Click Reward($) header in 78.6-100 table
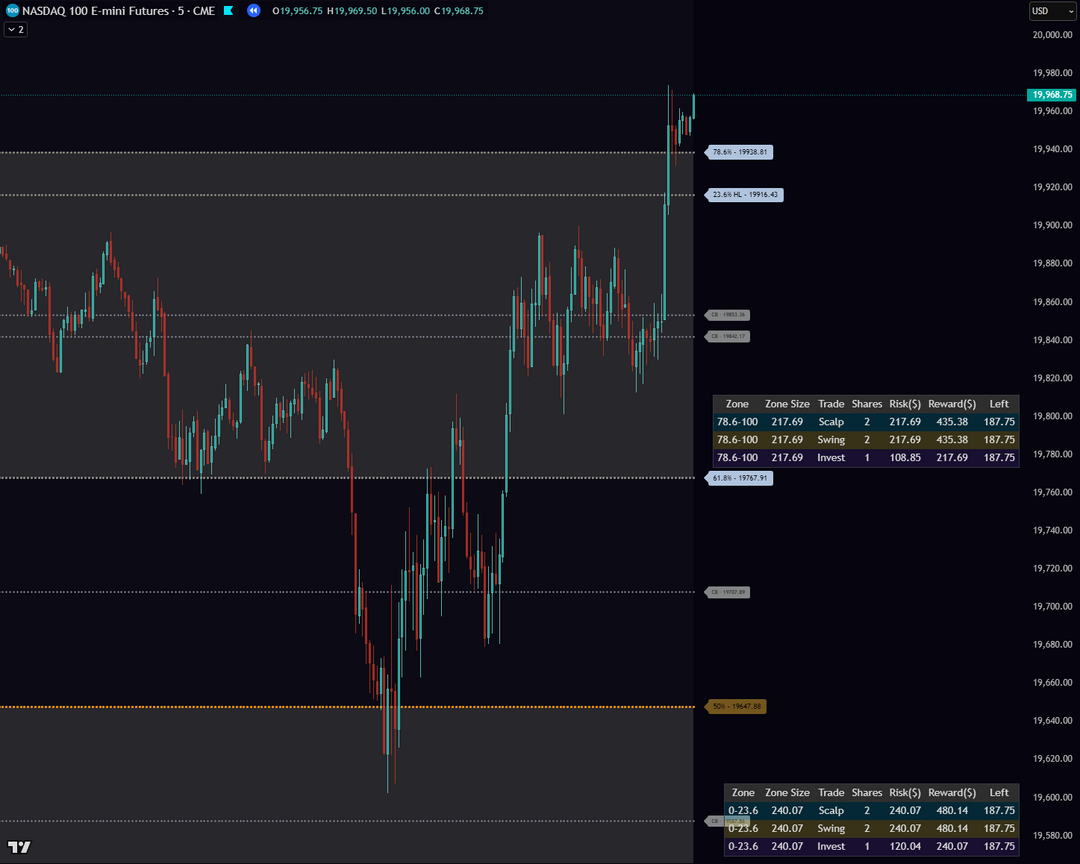 coord(952,404)
